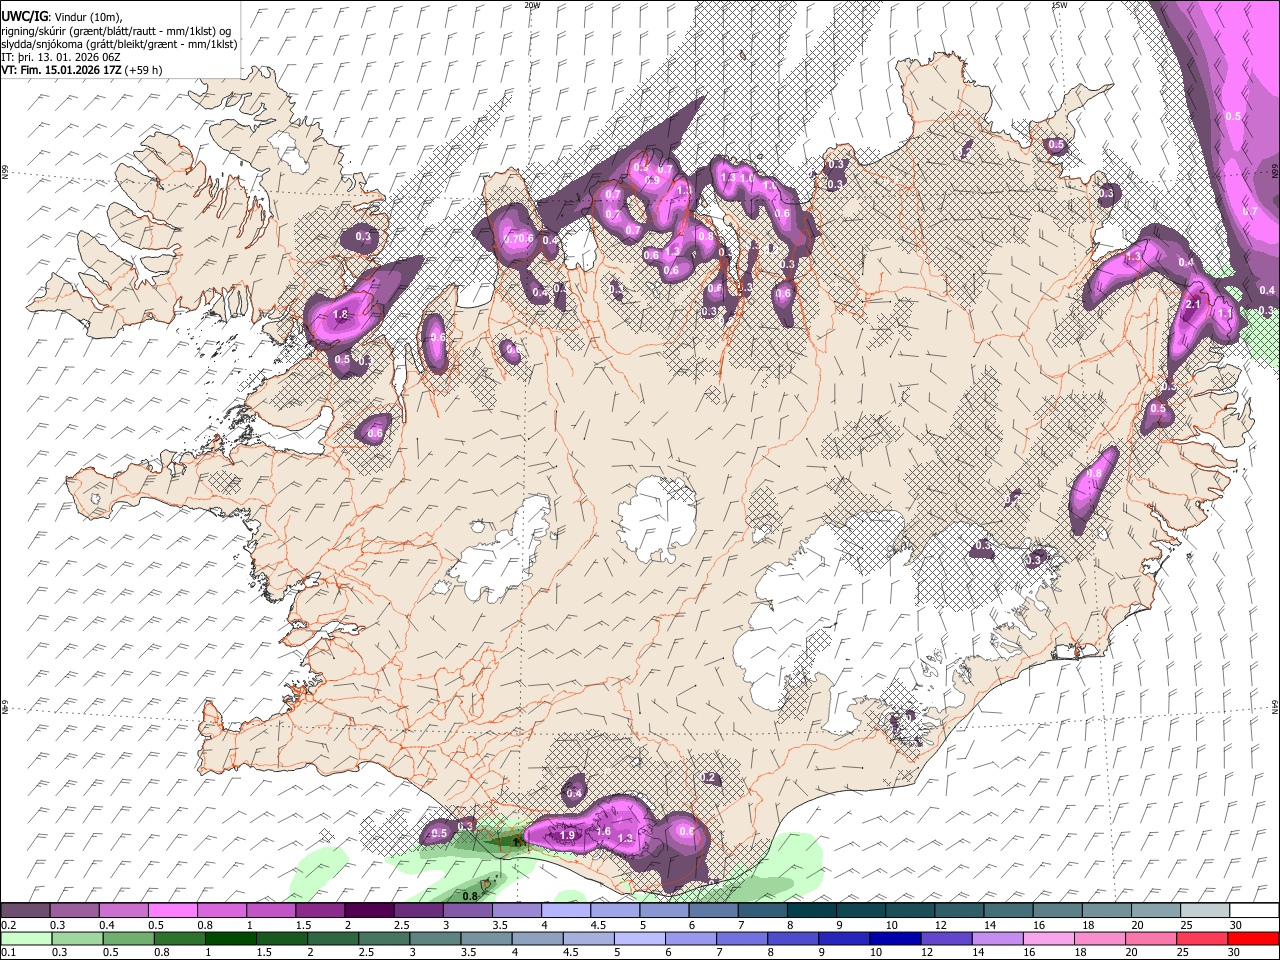Click the bright red 30 swatch ending the bottom legend row
The image size is (1280, 960).
point(1252,938)
